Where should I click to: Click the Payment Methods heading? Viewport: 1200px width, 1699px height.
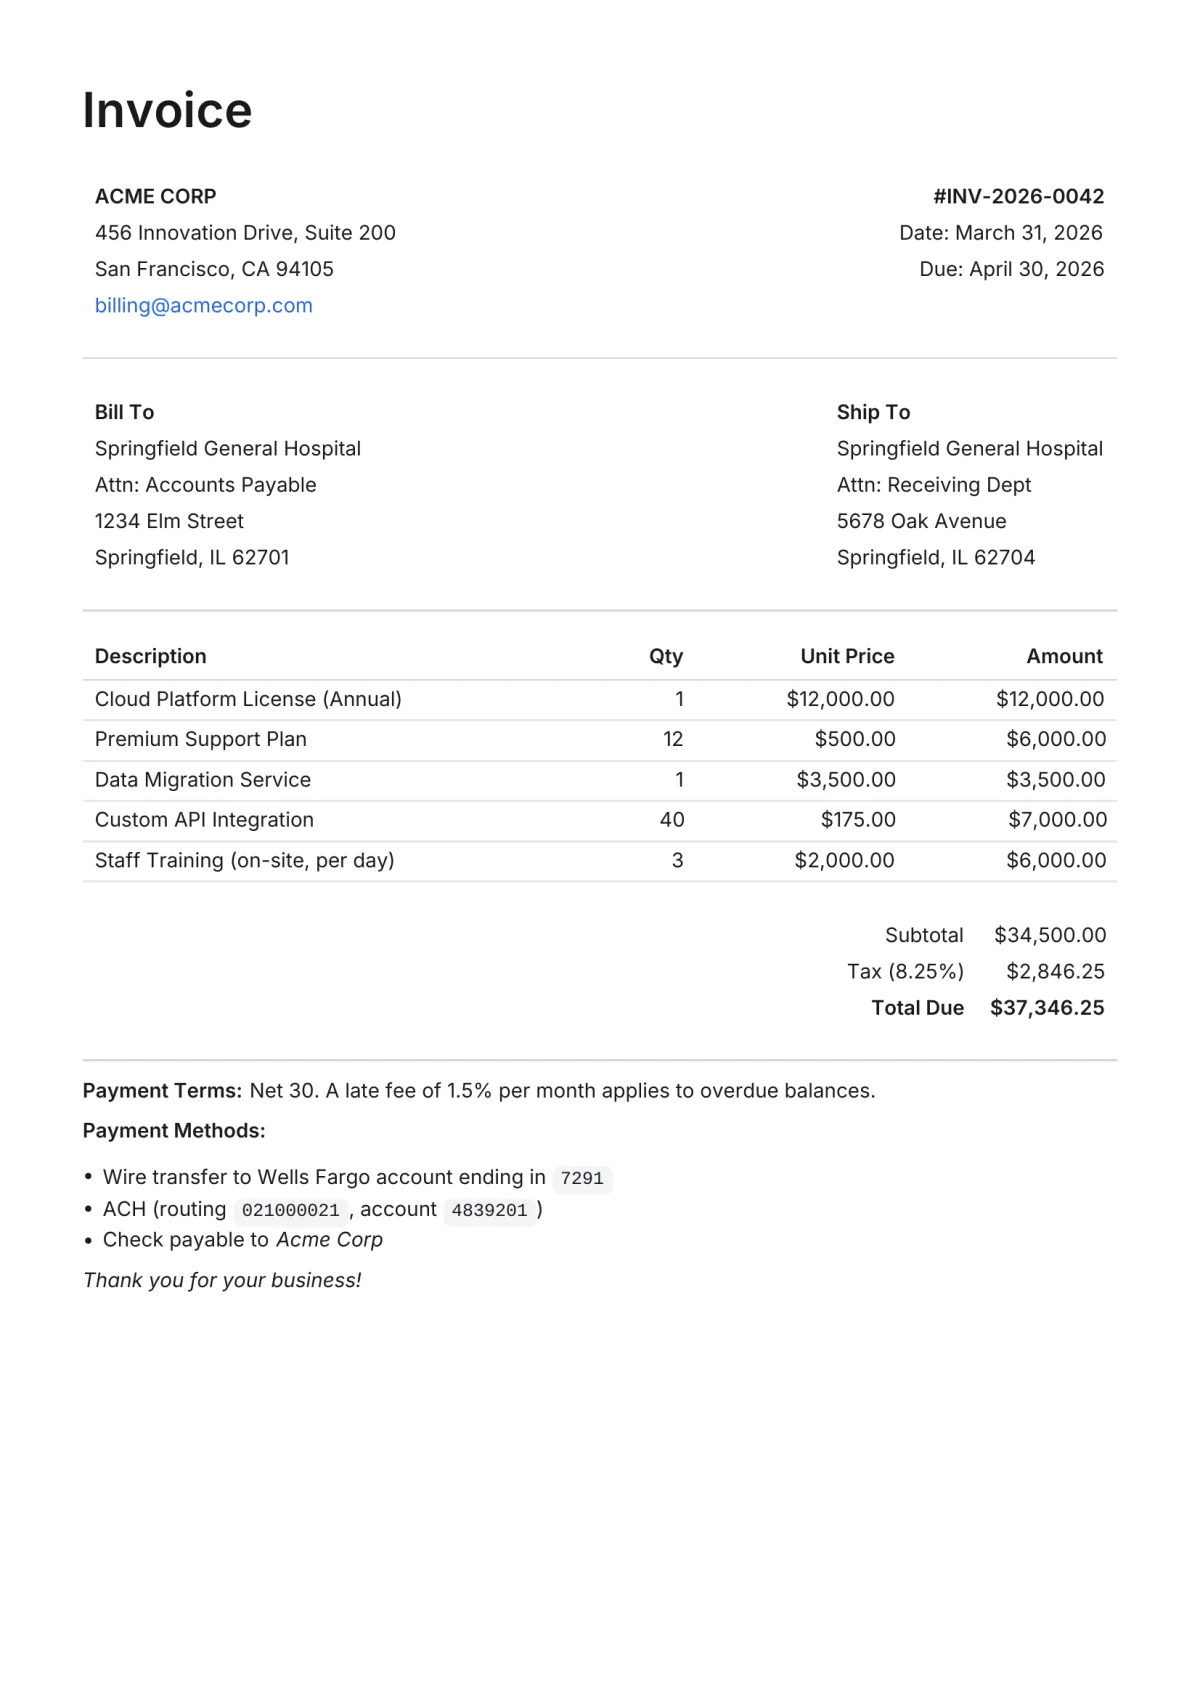click(x=174, y=1131)
